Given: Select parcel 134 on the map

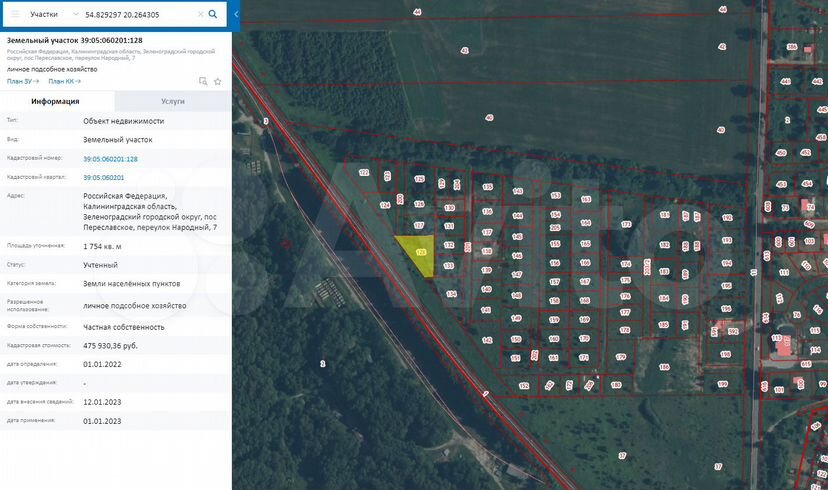Looking at the screenshot, I should 452,293.
